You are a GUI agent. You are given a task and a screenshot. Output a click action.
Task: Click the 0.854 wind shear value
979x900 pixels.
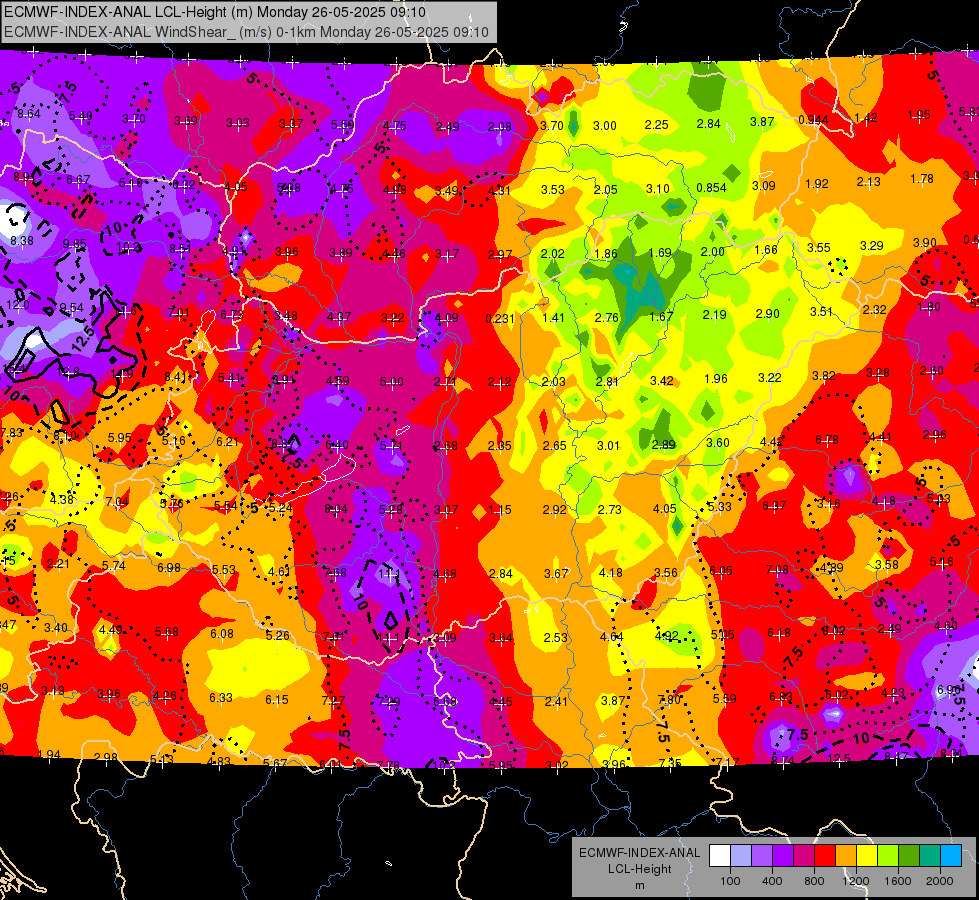(x=711, y=188)
